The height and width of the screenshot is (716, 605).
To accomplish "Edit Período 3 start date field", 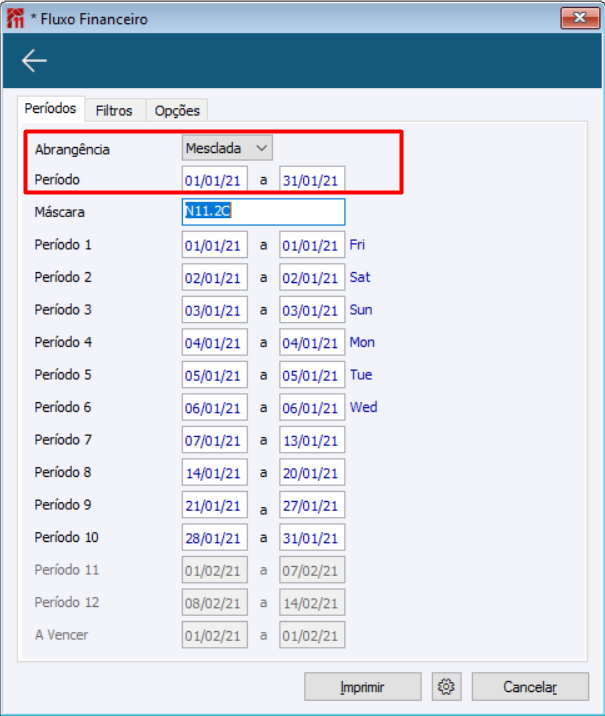I will (x=215, y=310).
